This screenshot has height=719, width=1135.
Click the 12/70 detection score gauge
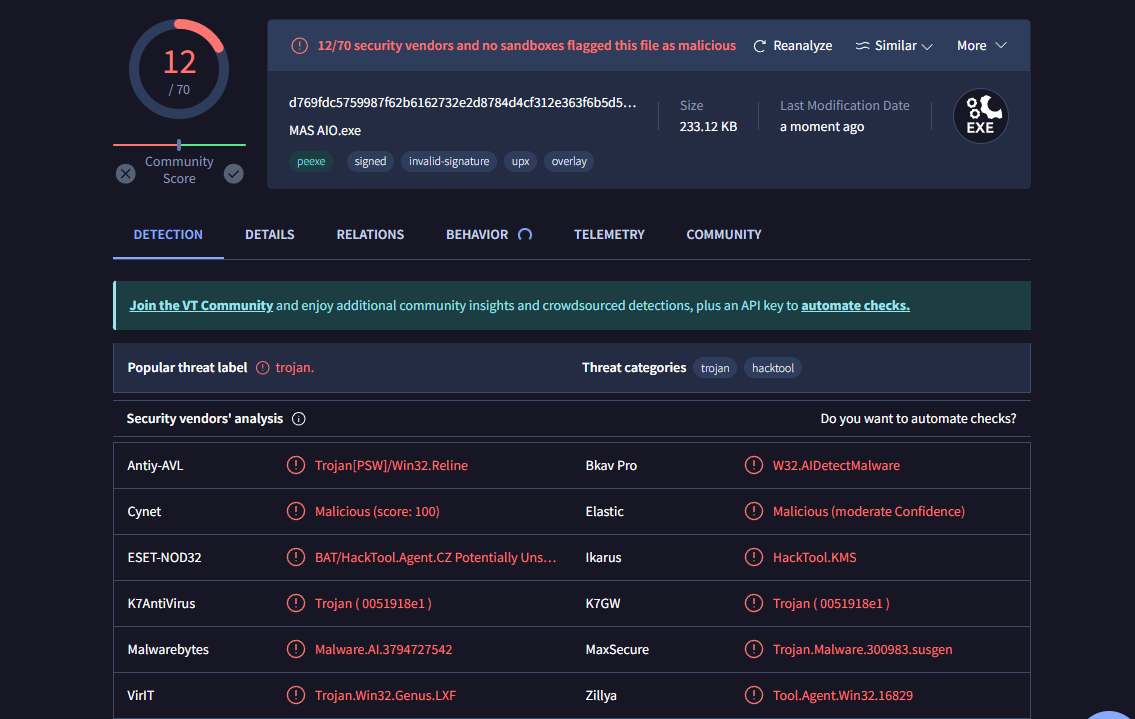179,70
